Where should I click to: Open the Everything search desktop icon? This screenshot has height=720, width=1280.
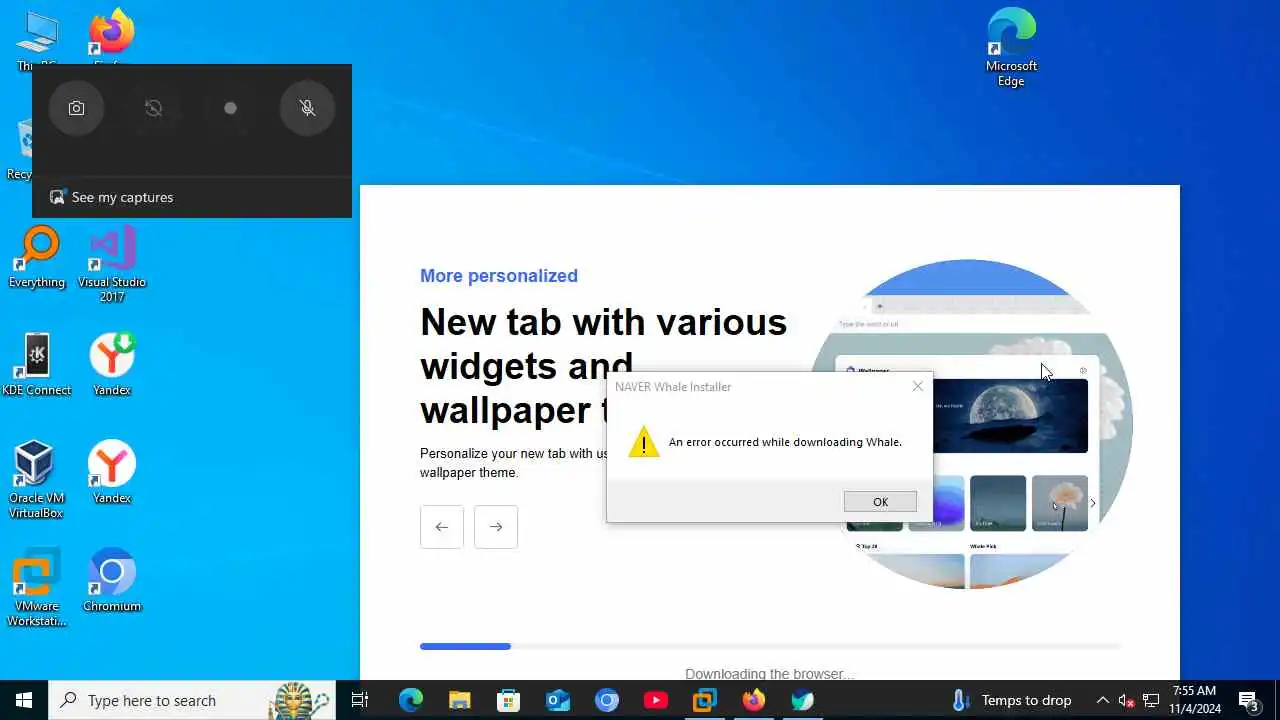coord(37,258)
